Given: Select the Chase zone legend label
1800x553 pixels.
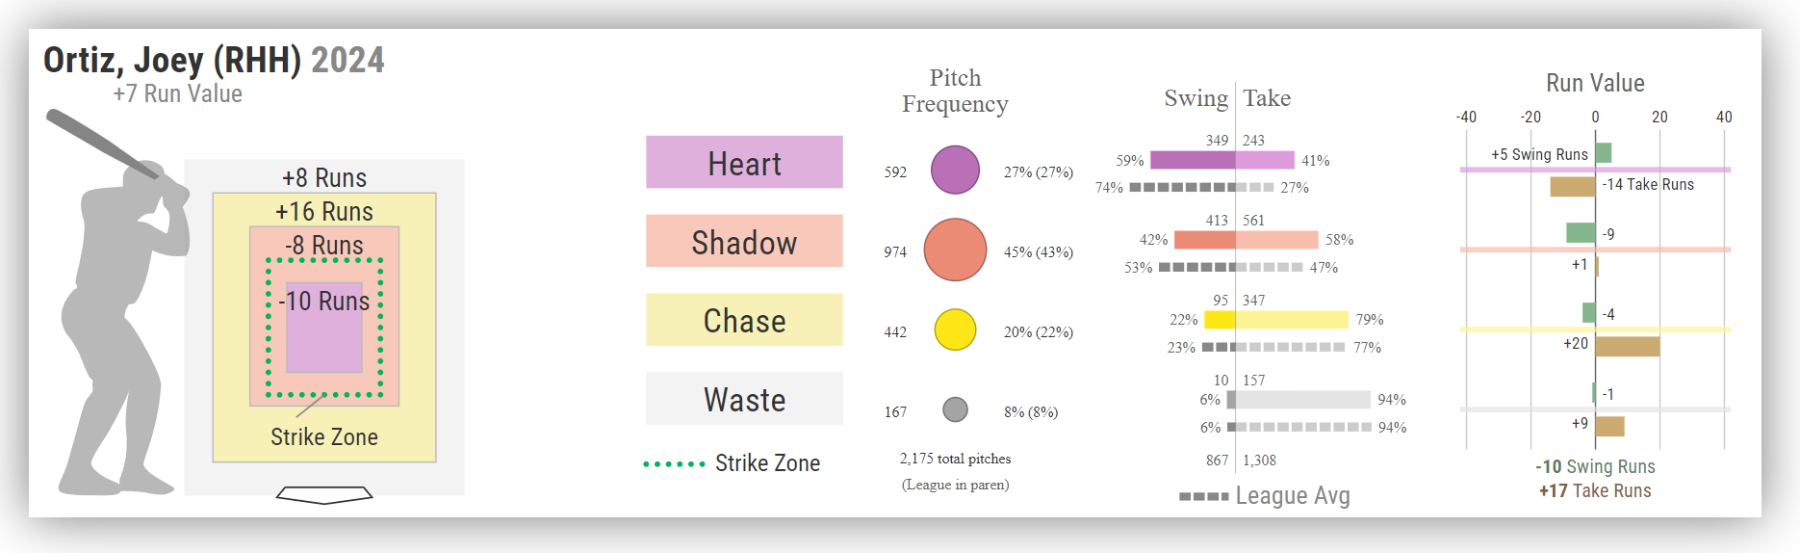Looking at the screenshot, I should 744,320.
